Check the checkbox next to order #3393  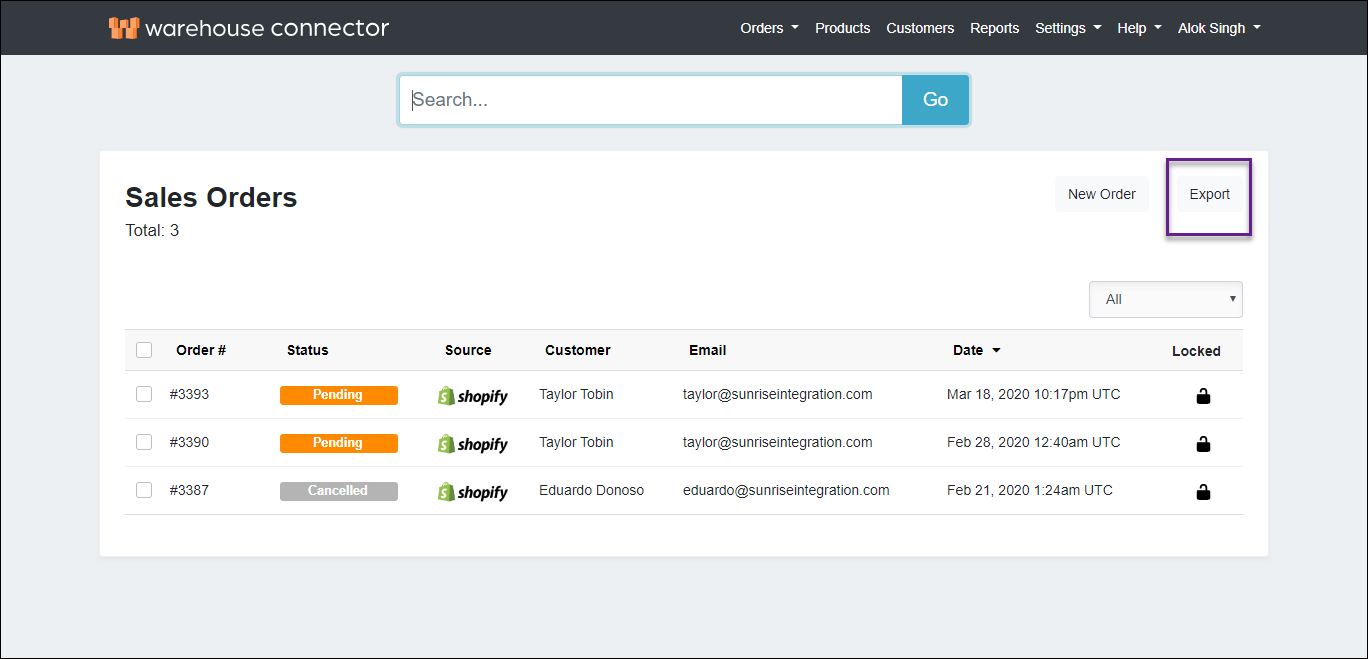pyautogui.click(x=143, y=394)
